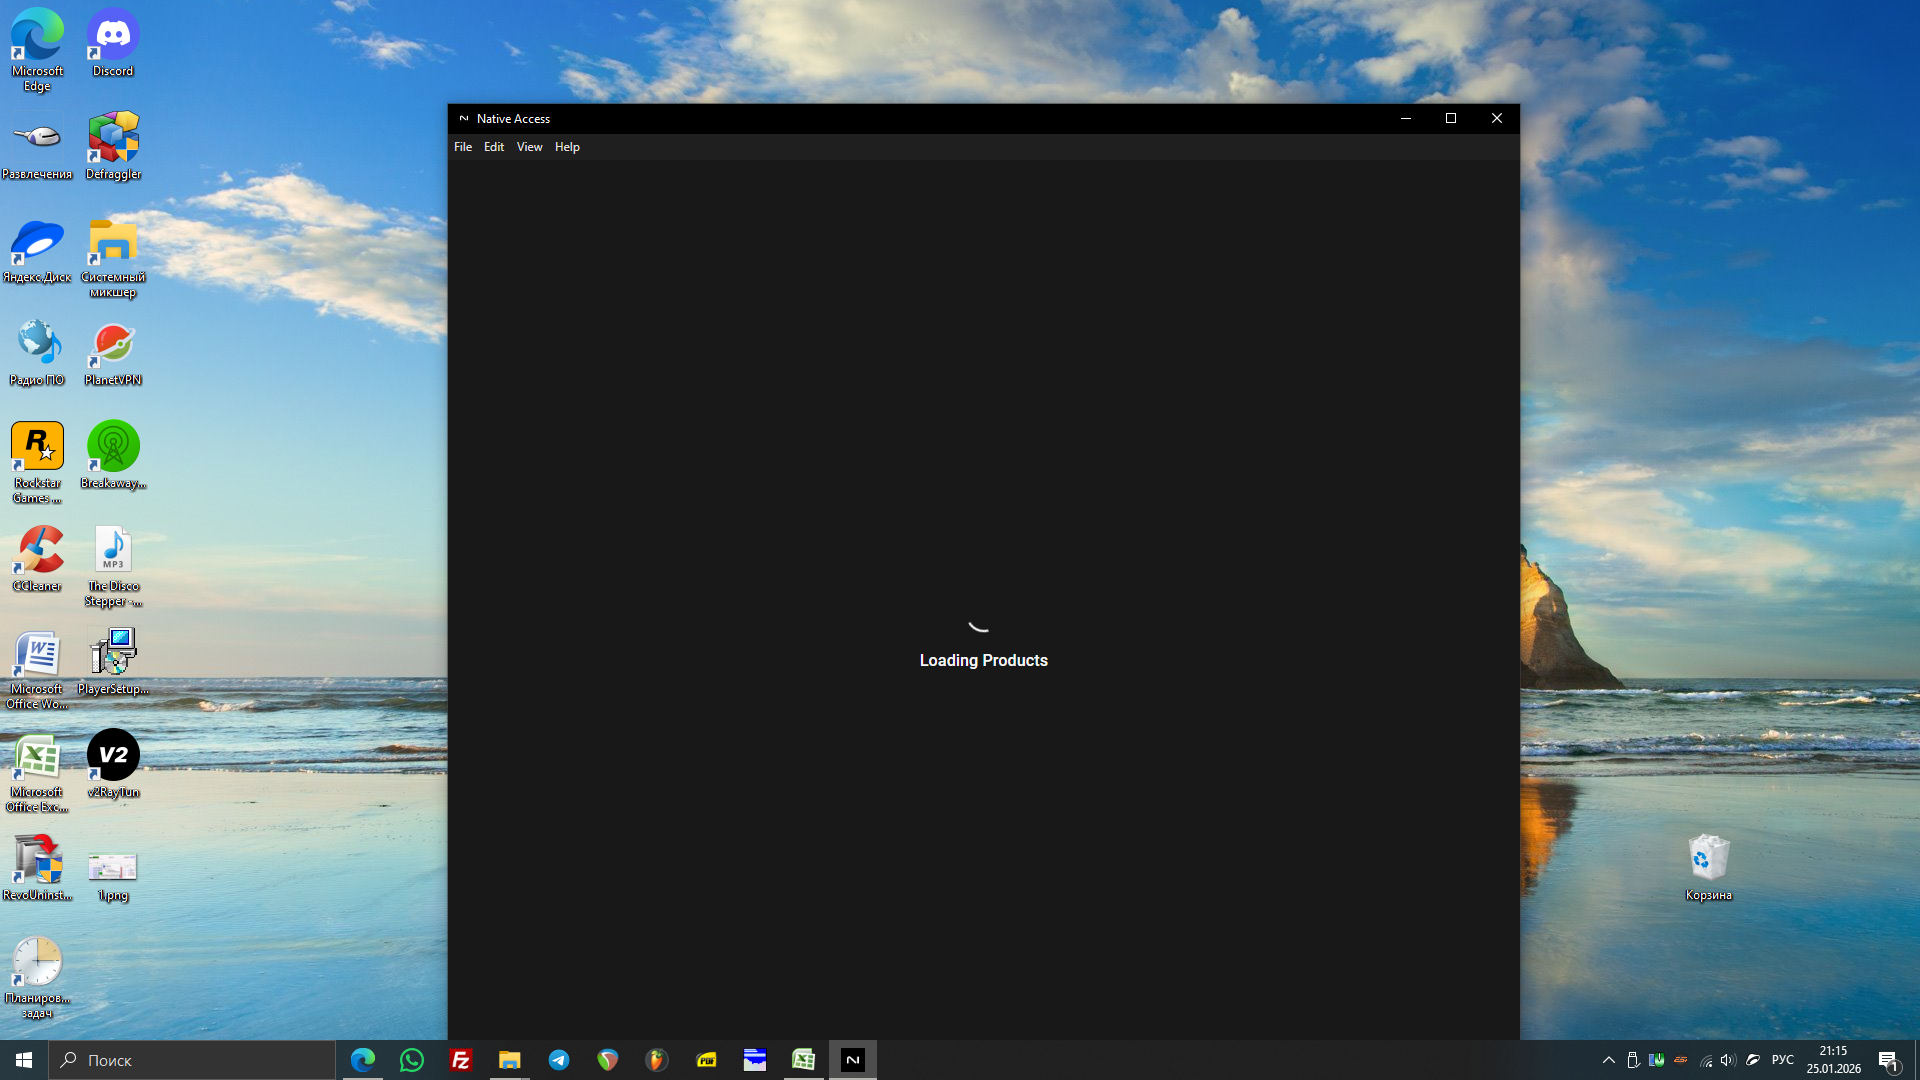Expand hidden system tray icons
This screenshot has height=1080, width=1920.
(1608, 1060)
